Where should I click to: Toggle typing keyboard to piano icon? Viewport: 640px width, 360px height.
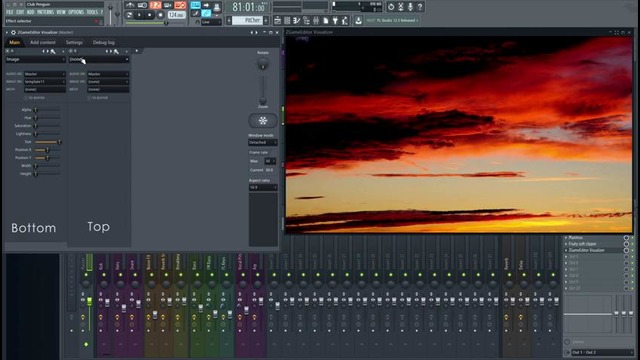click(196, 5)
